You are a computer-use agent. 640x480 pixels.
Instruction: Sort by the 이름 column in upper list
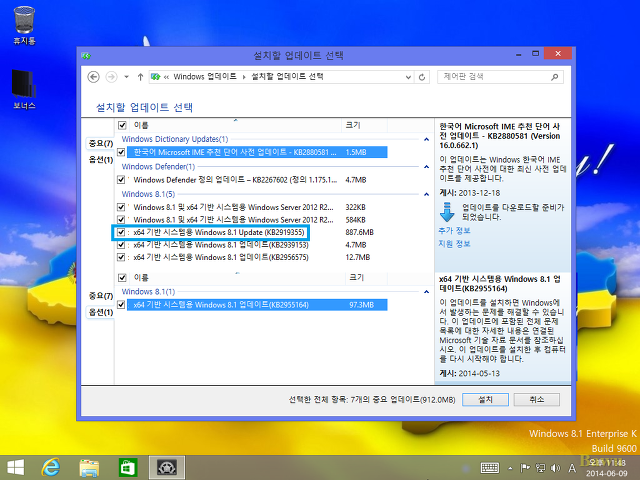click(235, 125)
